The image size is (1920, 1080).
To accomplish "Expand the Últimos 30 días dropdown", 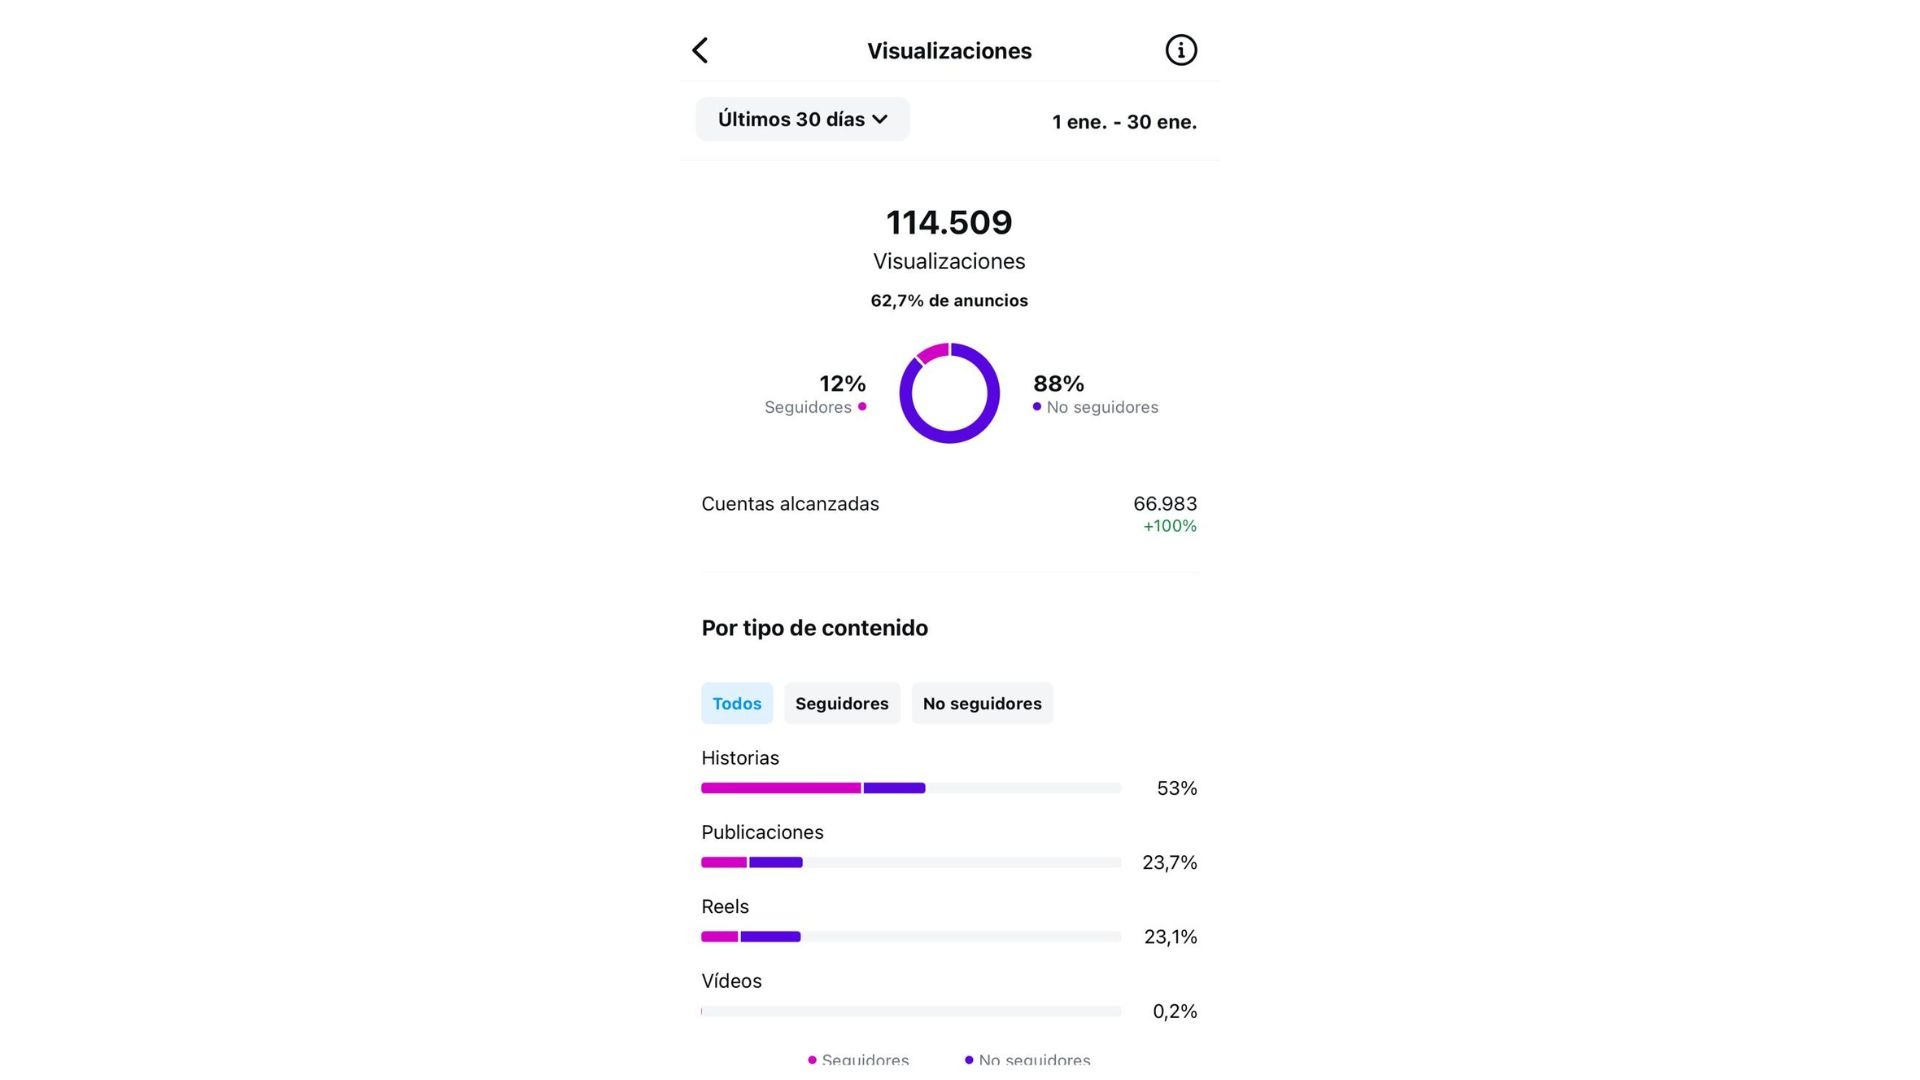I will click(803, 119).
